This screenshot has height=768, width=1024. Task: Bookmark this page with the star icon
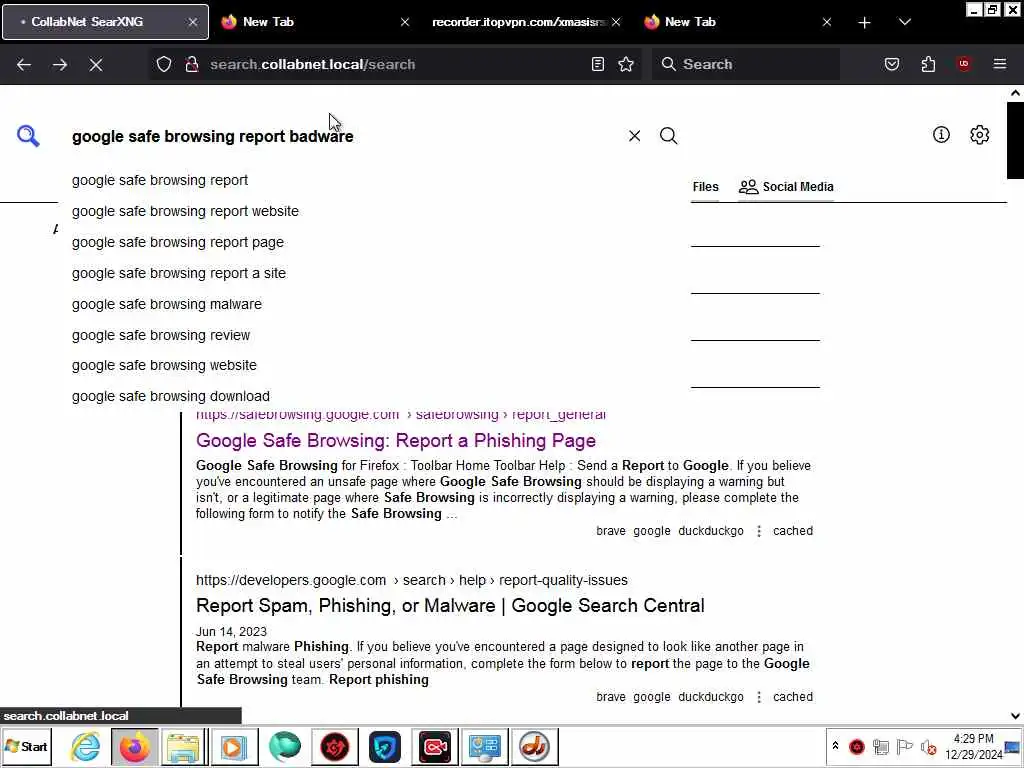626,64
